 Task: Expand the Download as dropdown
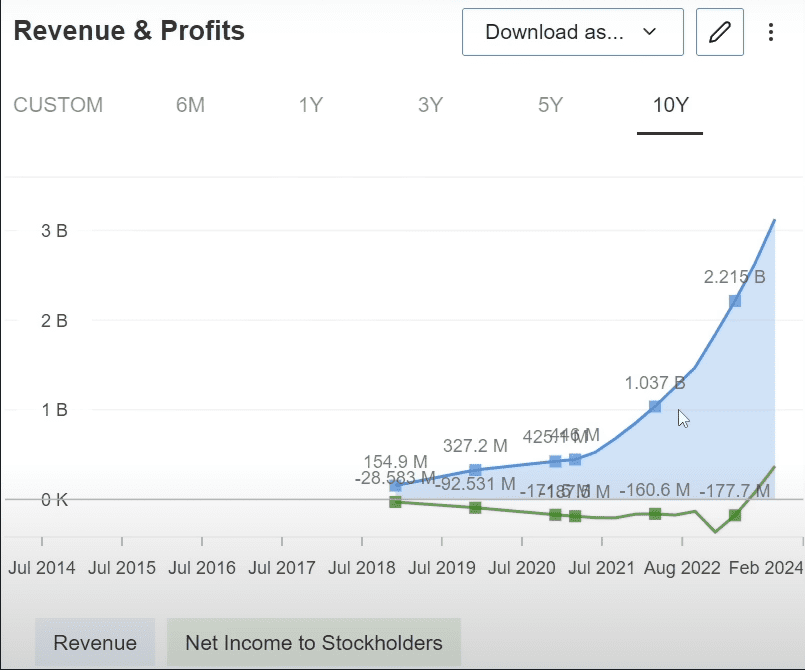point(572,32)
